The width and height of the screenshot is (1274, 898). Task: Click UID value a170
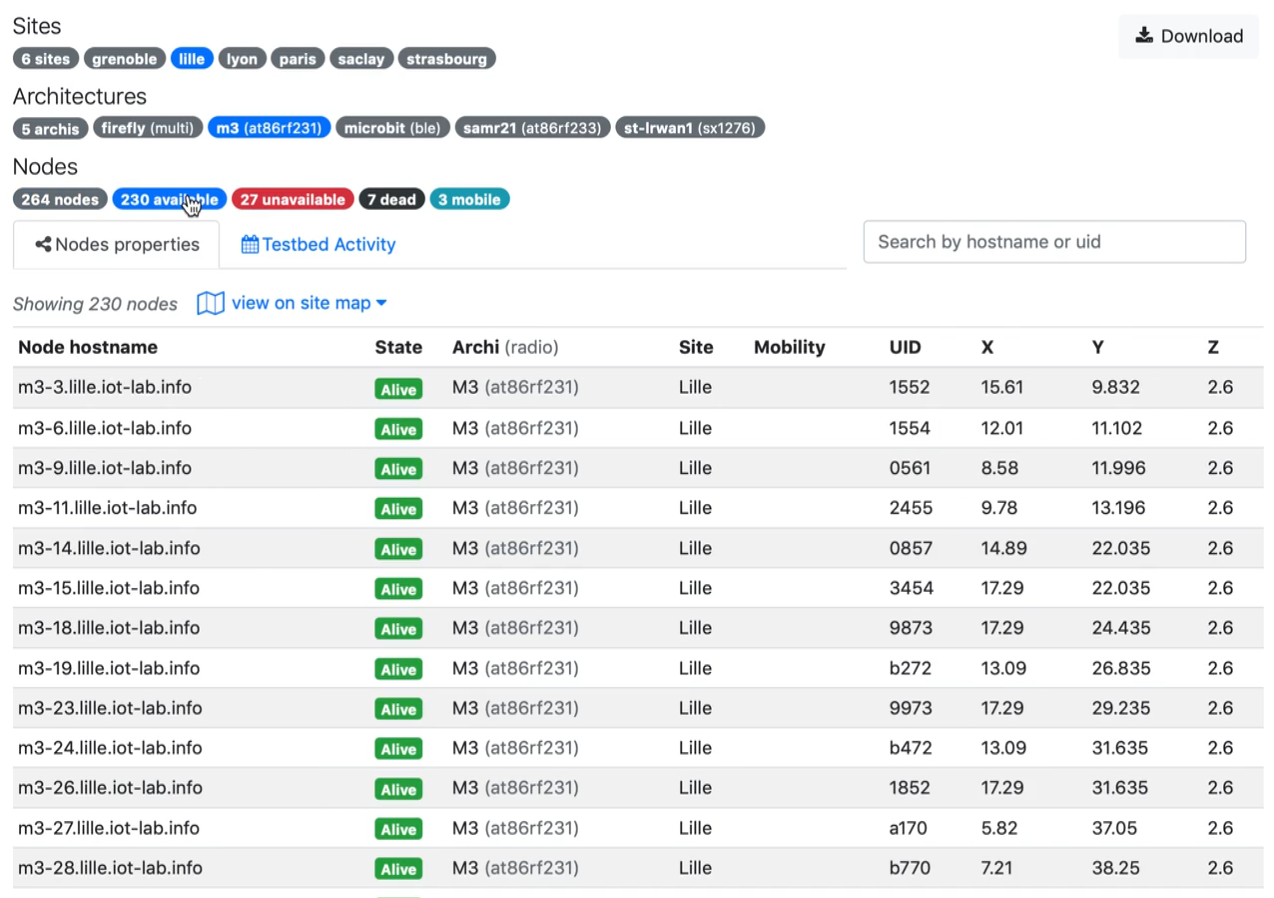(909, 828)
